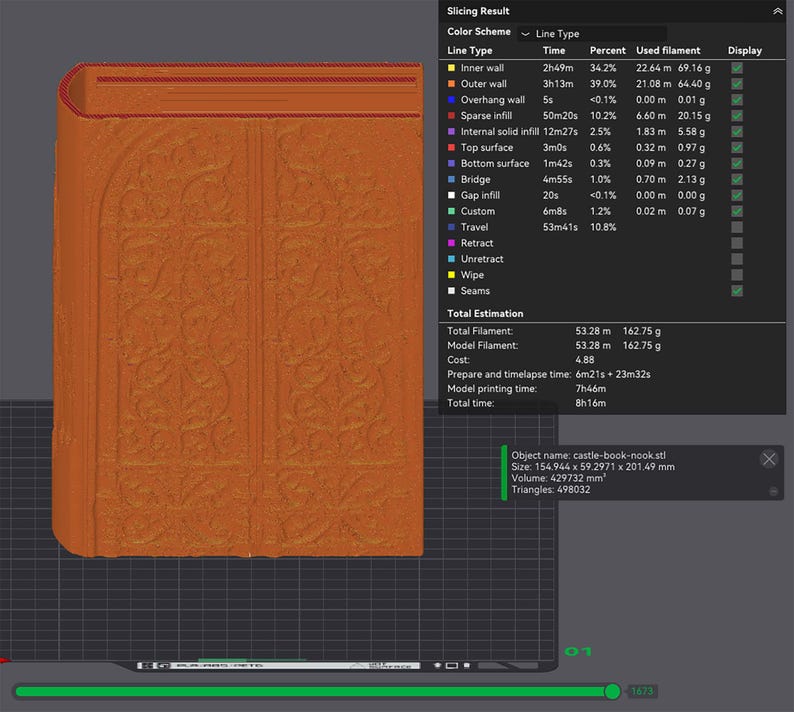The height and width of the screenshot is (712, 794).
Task: Click the orange Outer wall color swatch
Action: [x=451, y=84]
